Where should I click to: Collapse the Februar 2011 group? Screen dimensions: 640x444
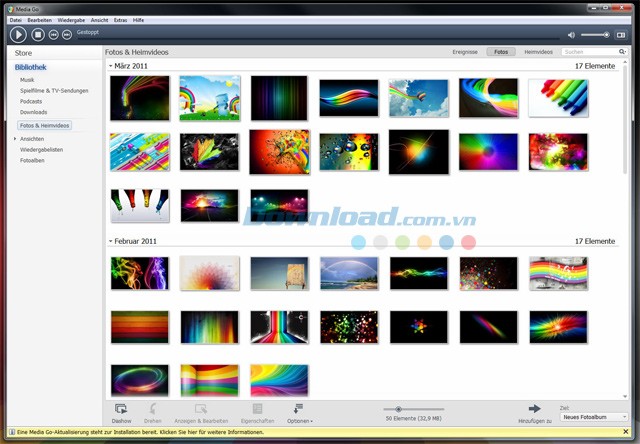point(111,241)
